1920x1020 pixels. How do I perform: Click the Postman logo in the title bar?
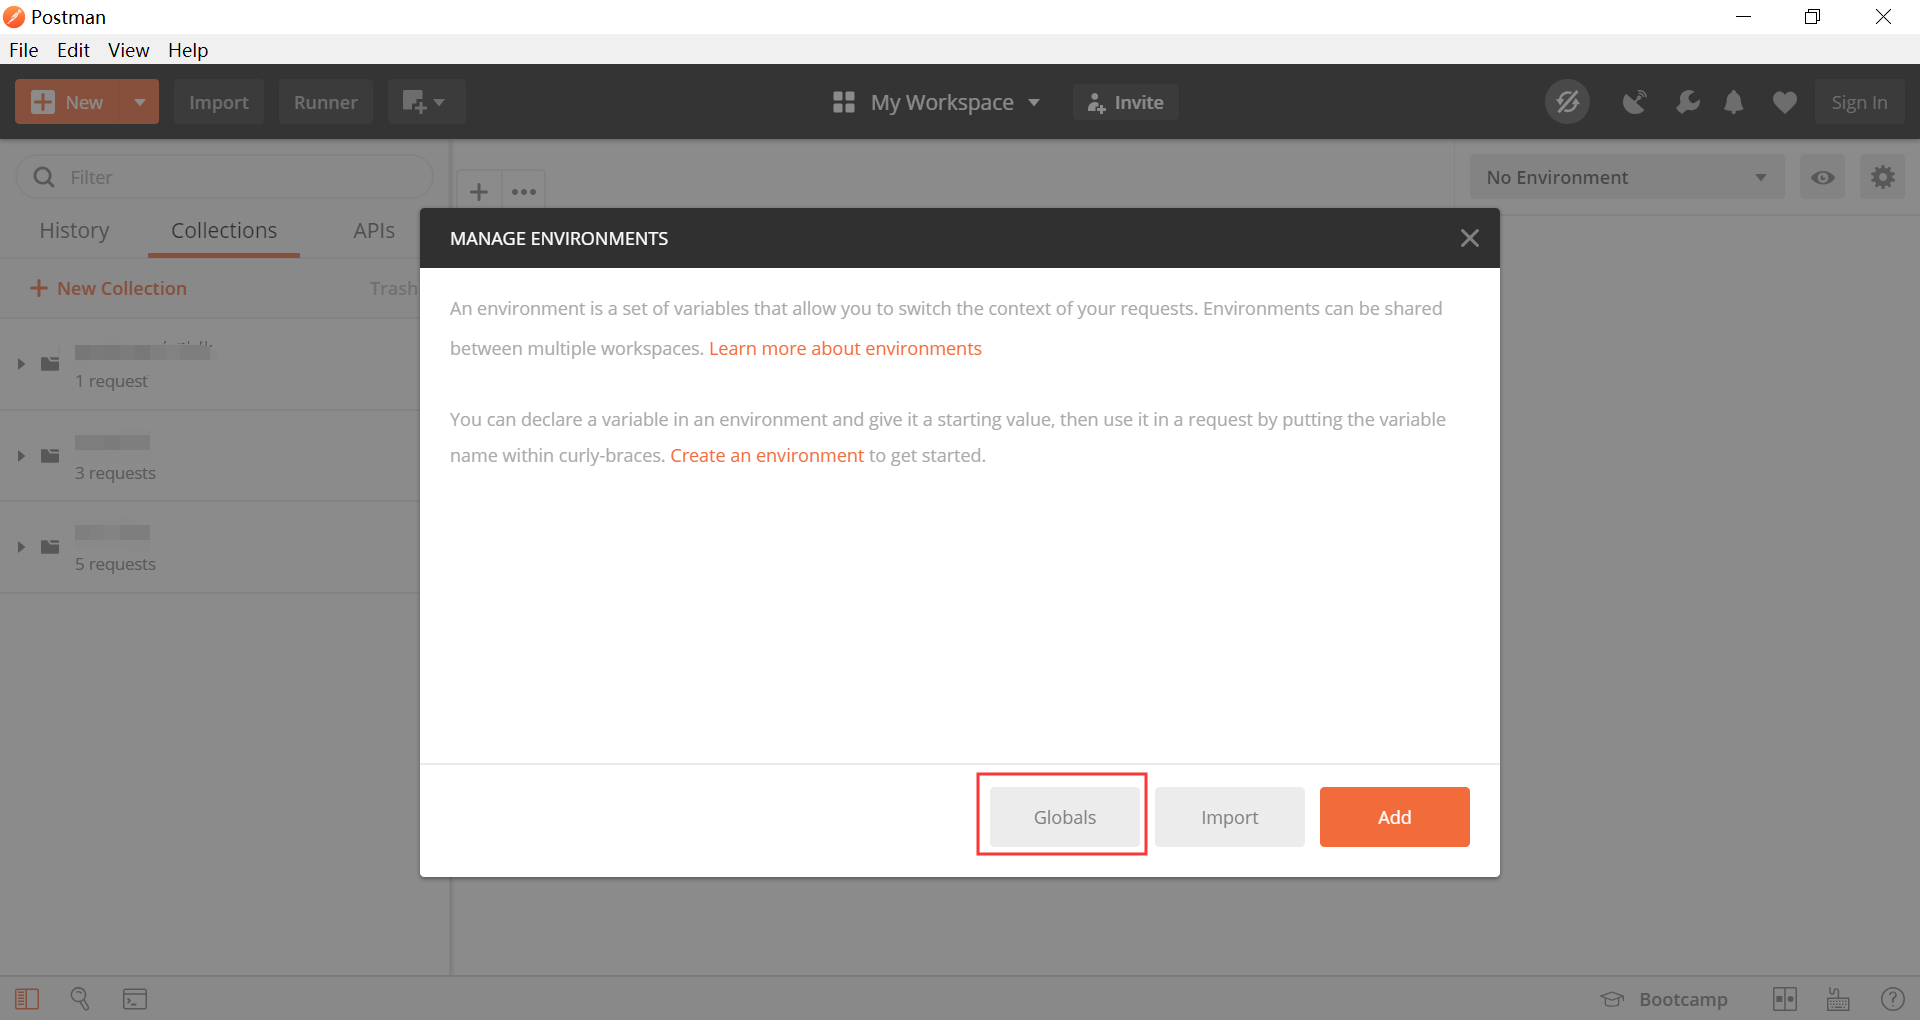coord(14,17)
